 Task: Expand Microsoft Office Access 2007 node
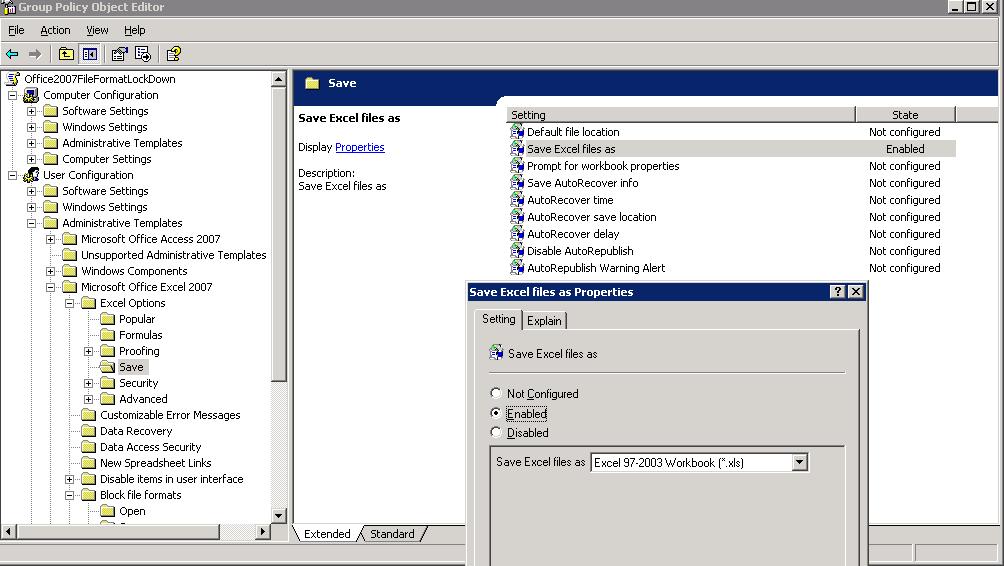51,239
